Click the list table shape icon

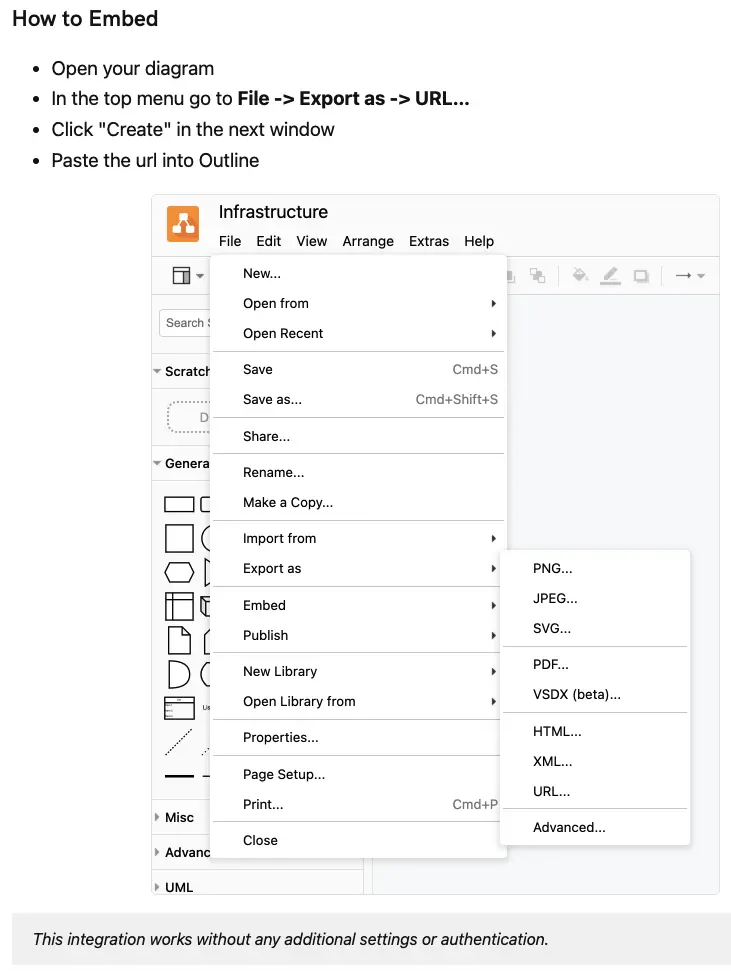pos(179,708)
